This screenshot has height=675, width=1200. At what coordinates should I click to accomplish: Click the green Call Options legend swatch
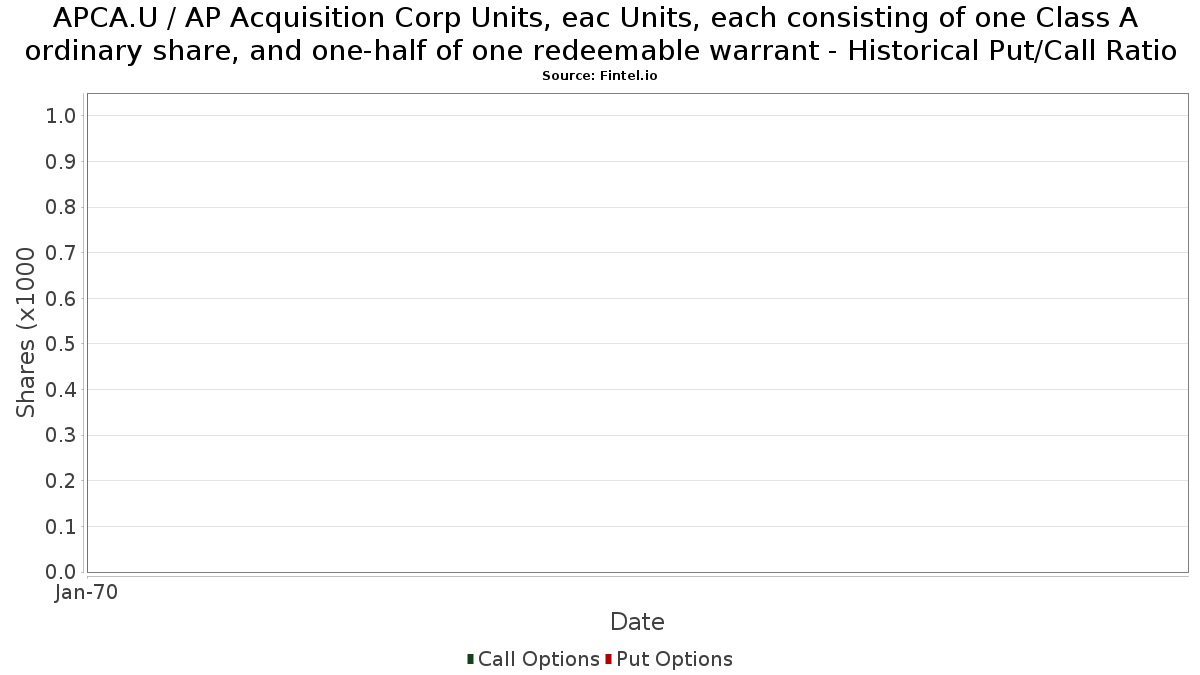[x=470, y=659]
